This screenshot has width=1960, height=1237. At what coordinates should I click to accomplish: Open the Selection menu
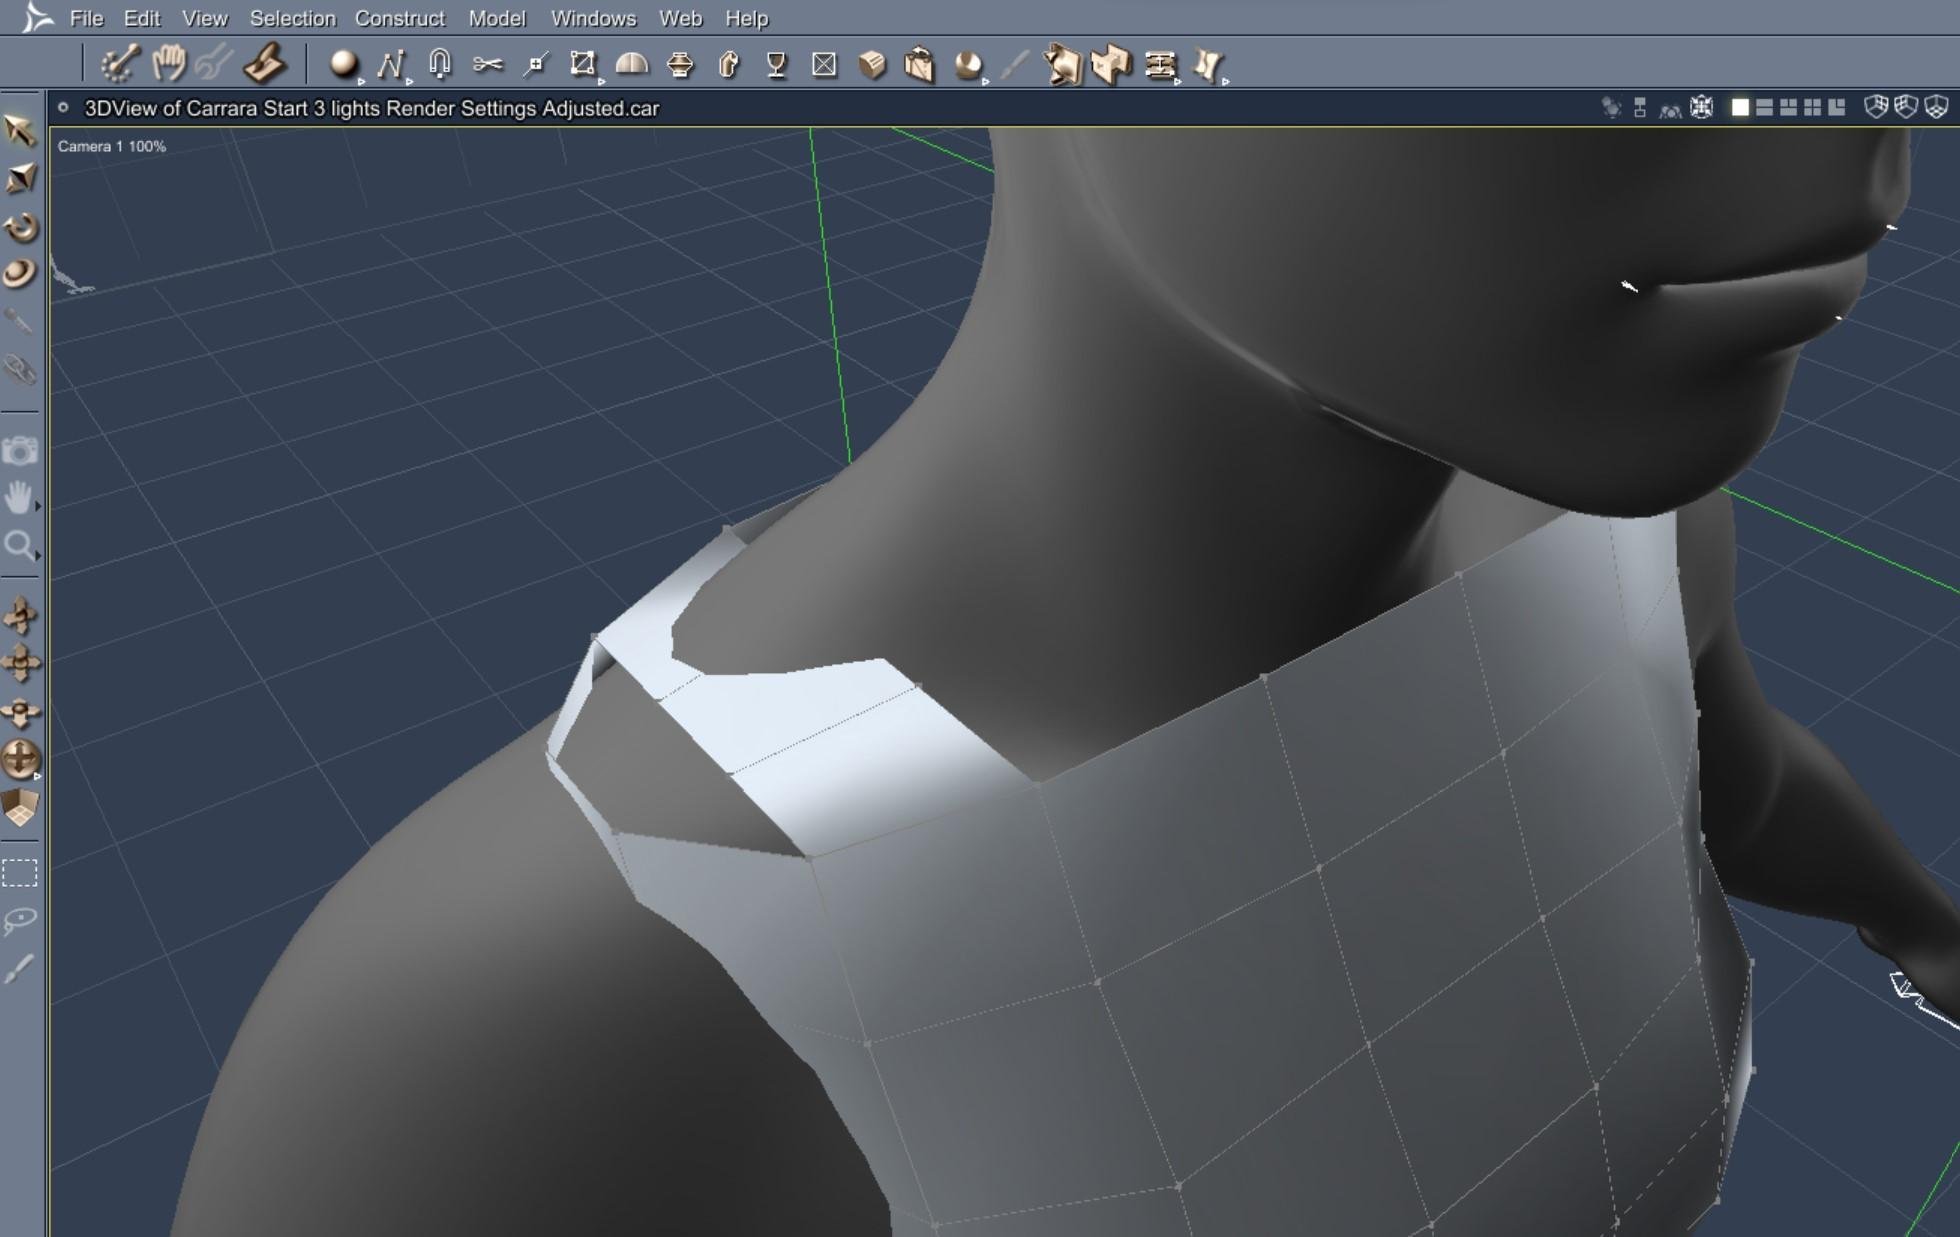click(x=292, y=18)
